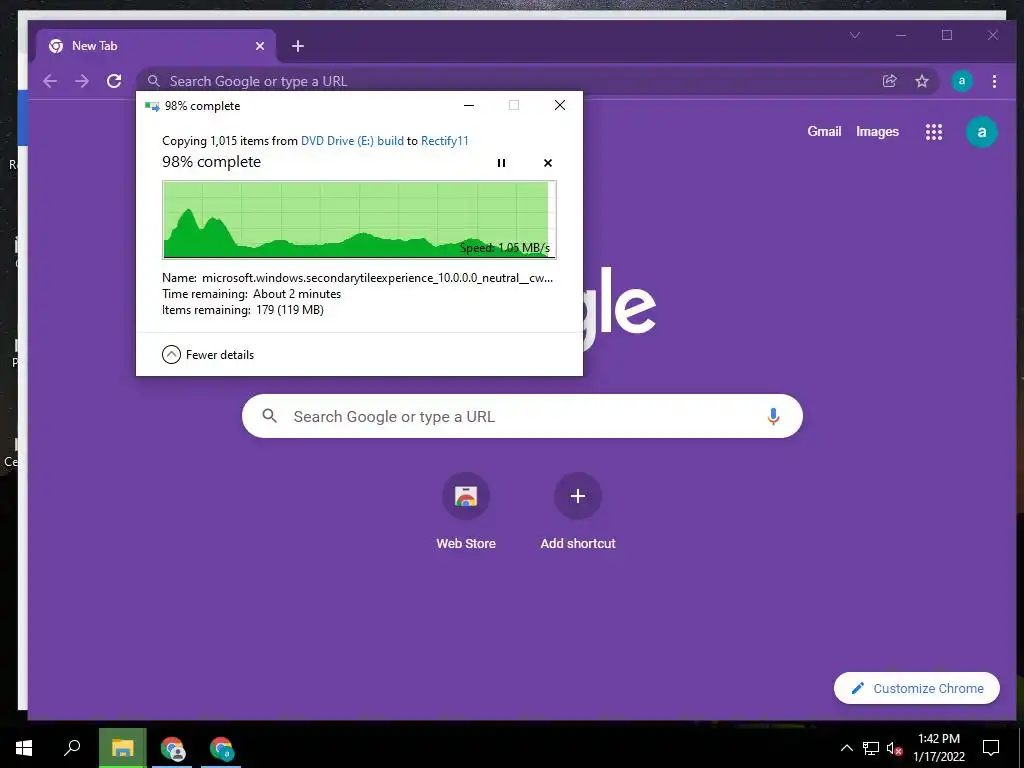Open the Web Store shortcut
1024x768 pixels.
466,512
